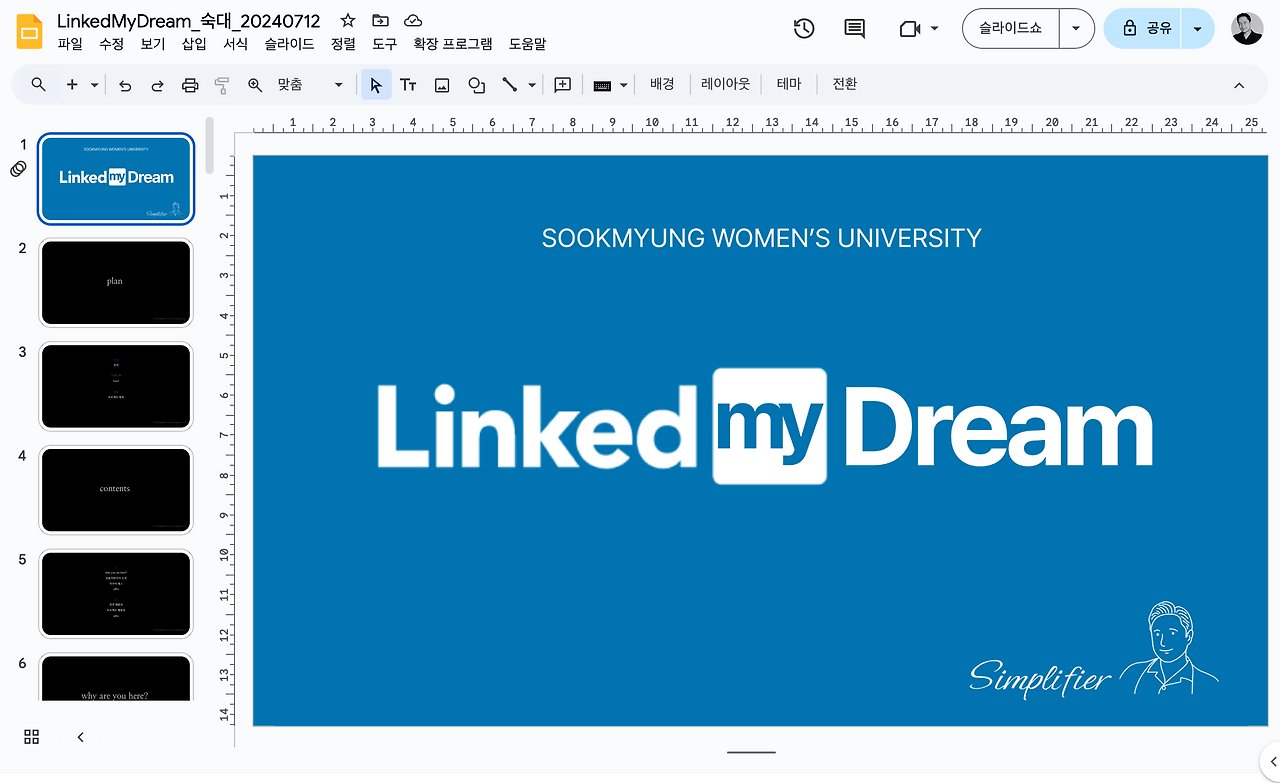Click the insert image icon
This screenshot has height=783, width=1280.
442,85
